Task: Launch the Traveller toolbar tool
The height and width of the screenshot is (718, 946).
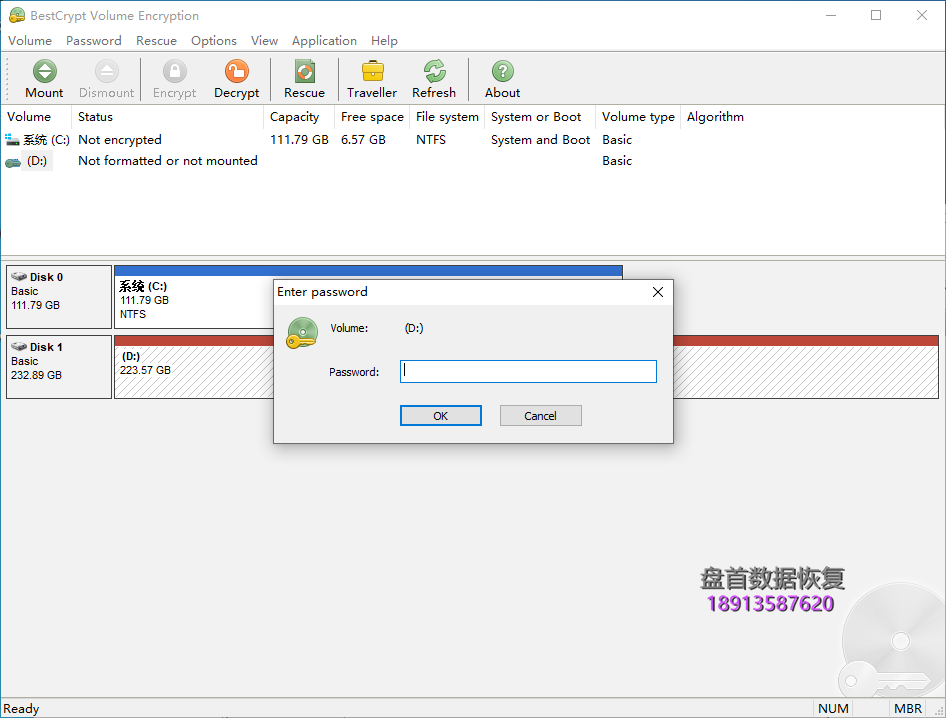Action: pyautogui.click(x=372, y=79)
